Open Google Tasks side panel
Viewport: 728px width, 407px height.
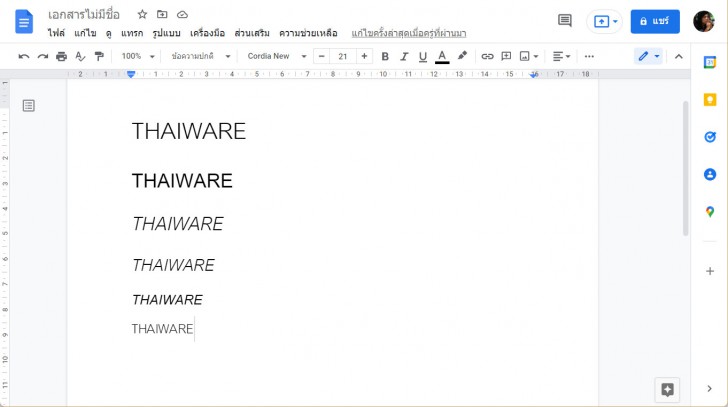(x=709, y=137)
